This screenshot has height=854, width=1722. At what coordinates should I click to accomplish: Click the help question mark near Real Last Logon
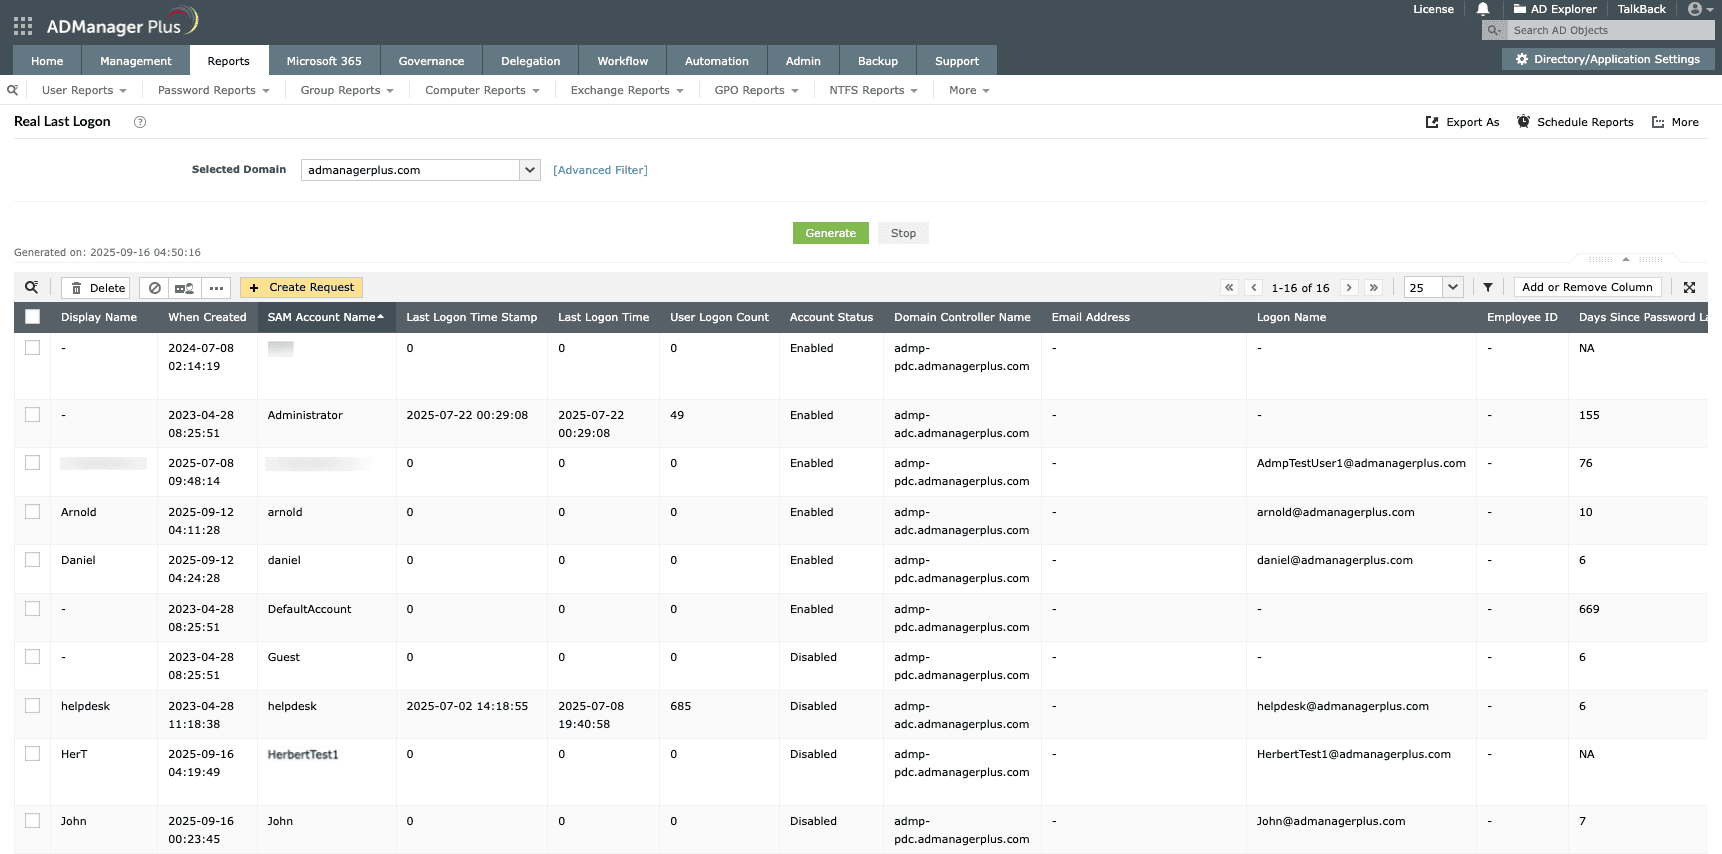[x=140, y=122]
